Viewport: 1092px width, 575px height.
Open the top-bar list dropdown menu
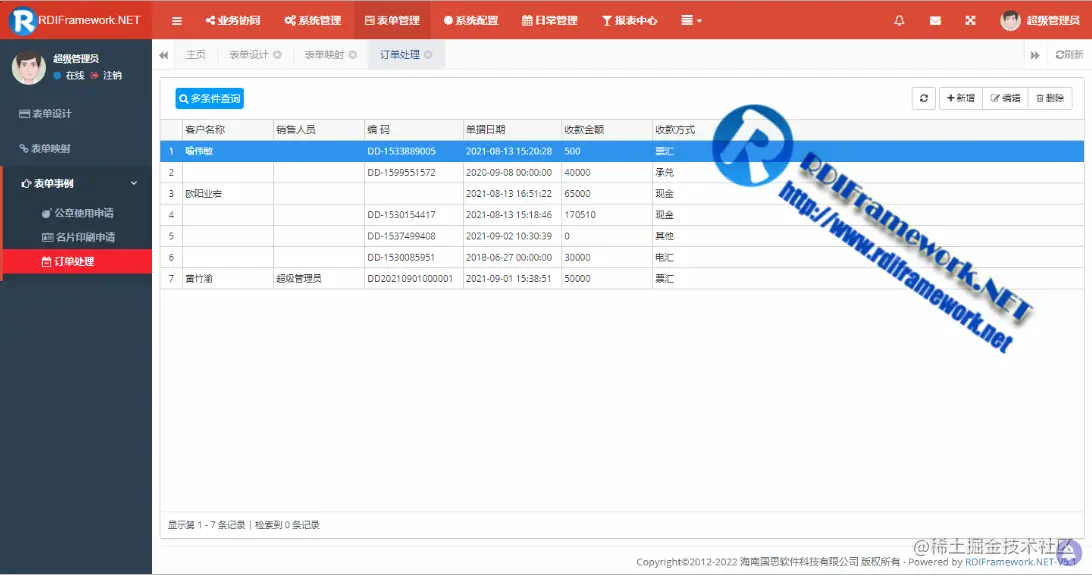pyautogui.click(x=691, y=21)
